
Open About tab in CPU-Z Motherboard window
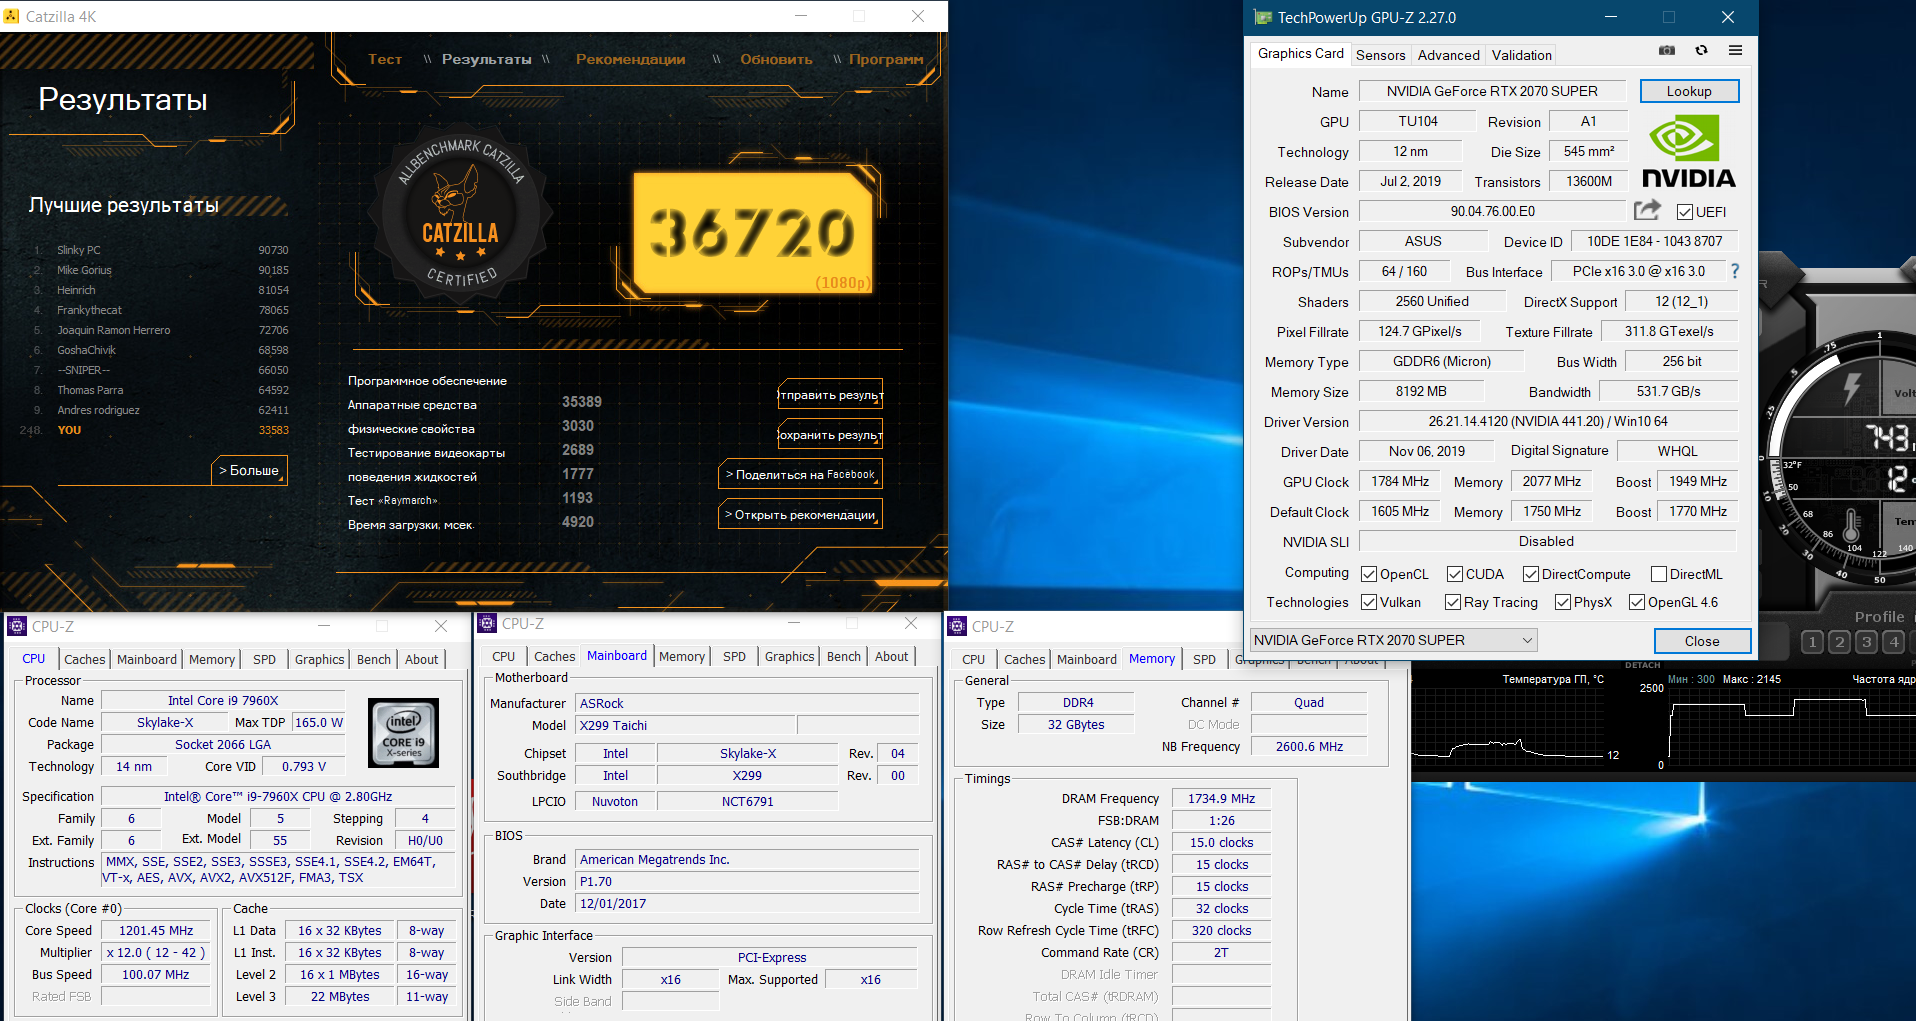tap(892, 656)
